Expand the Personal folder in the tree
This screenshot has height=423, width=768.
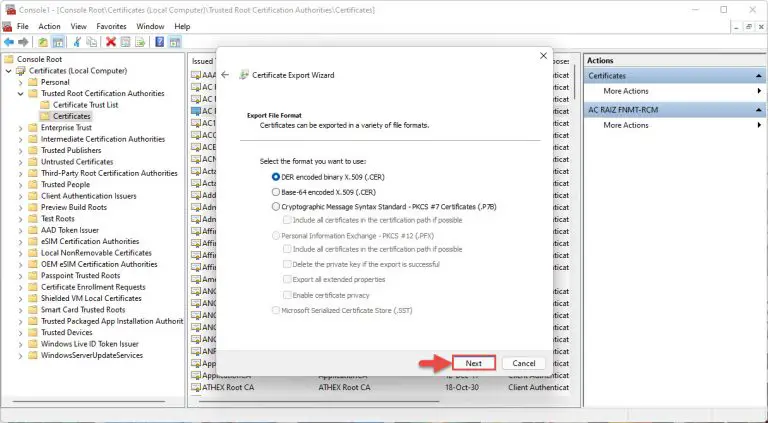[x=21, y=82]
